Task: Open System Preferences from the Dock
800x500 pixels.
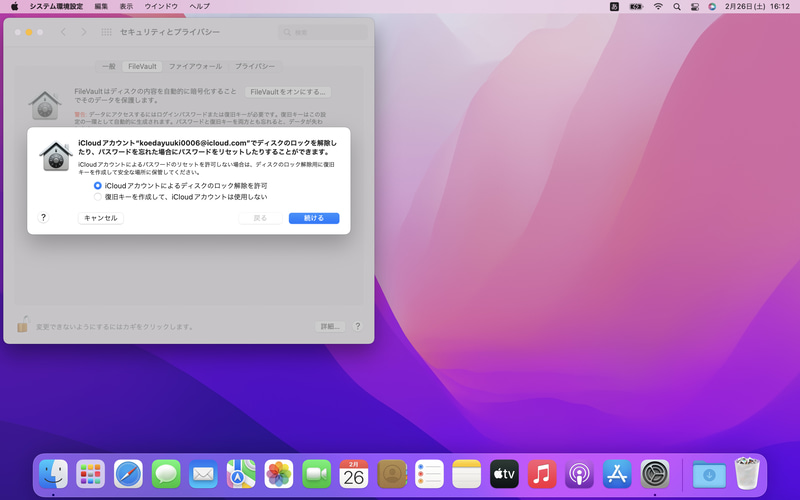Action: pyautogui.click(x=655, y=474)
